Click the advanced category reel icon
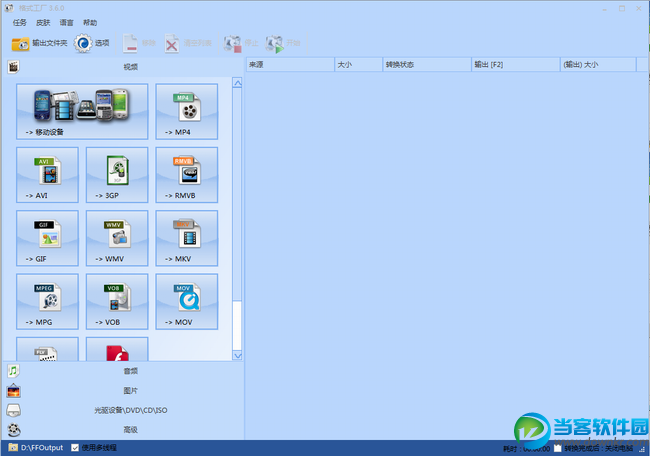 [x=14, y=430]
